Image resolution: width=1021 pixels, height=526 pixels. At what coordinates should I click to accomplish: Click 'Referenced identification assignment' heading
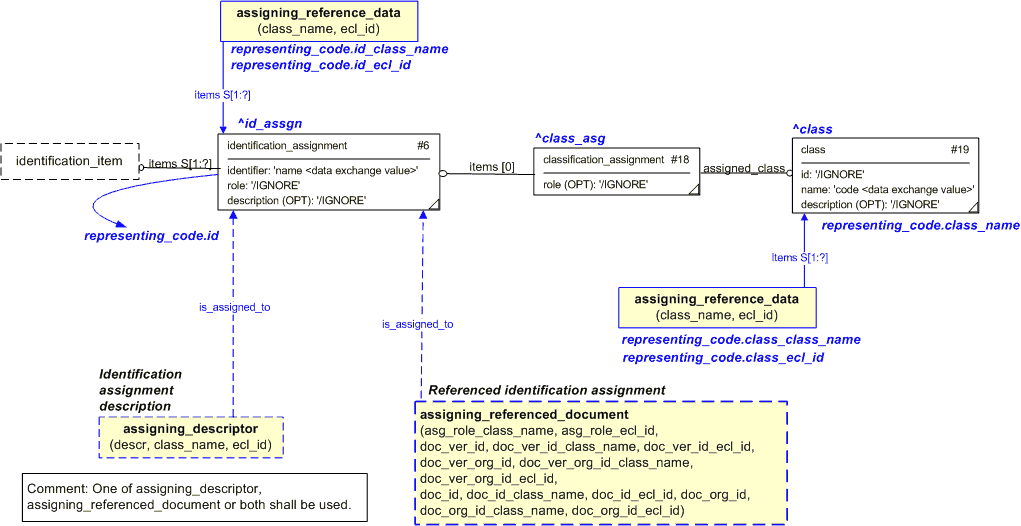tap(546, 390)
